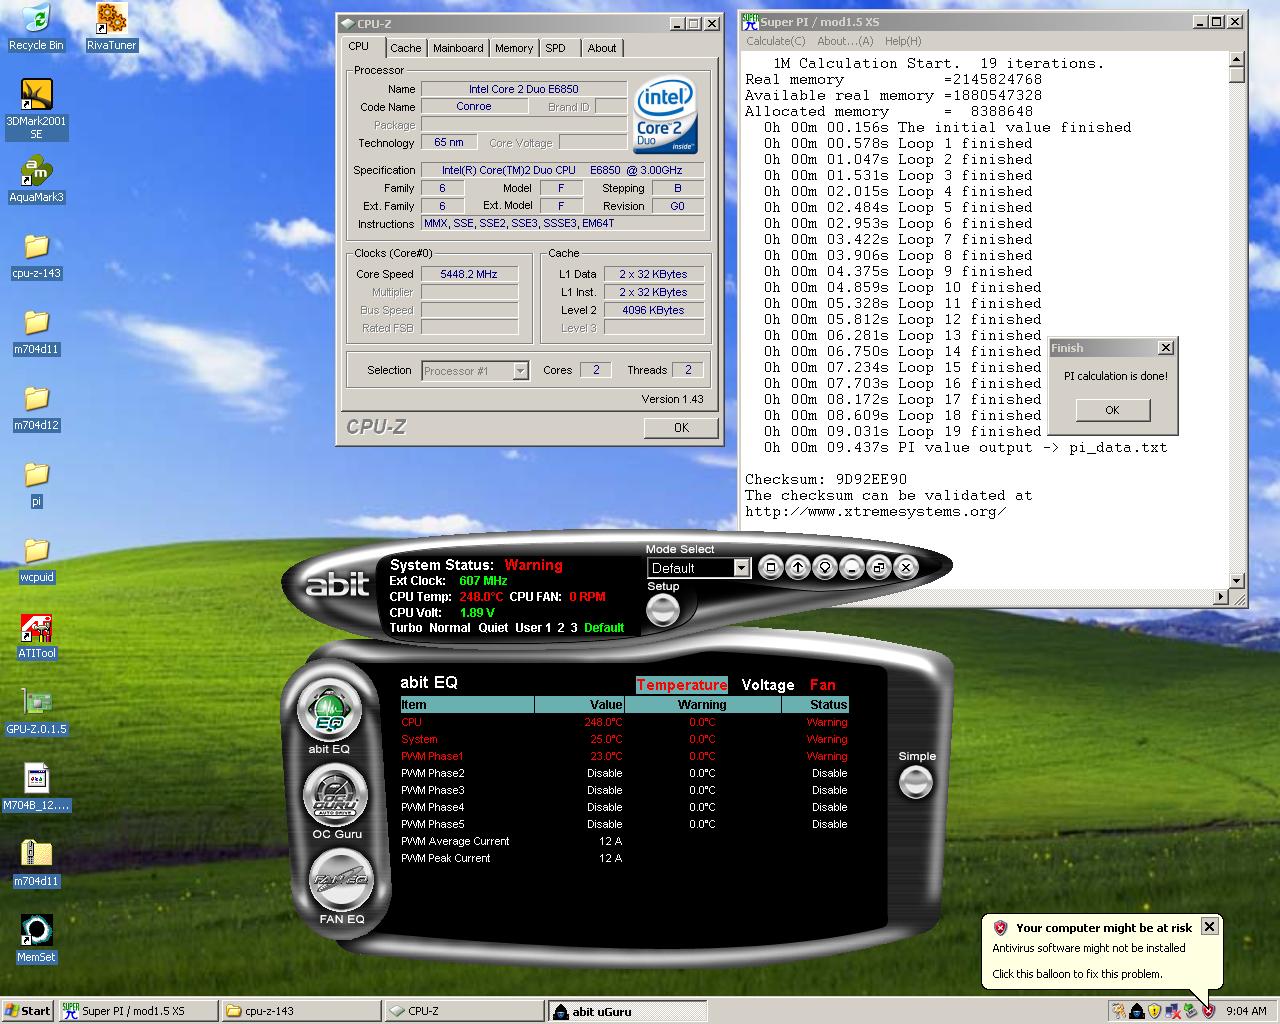Open the M704B_12 file icon
This screenshot has width=1280, height=1024.
pos(36,788)
